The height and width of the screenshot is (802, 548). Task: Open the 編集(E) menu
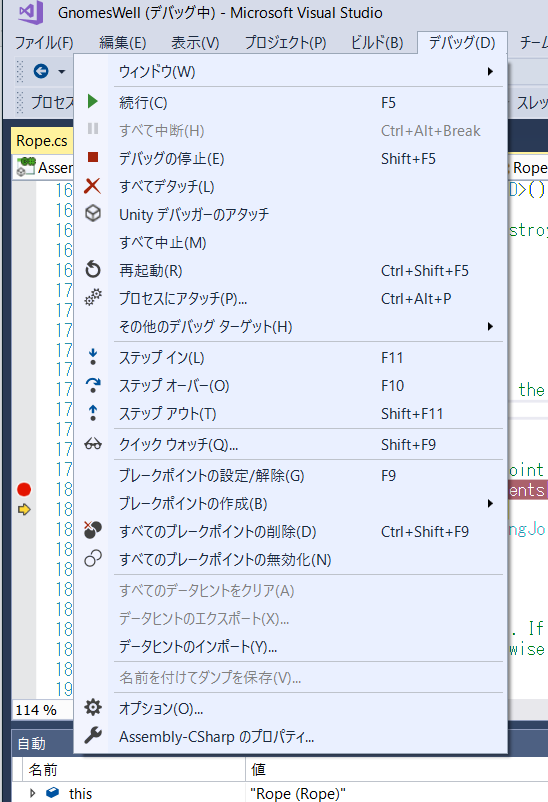point(123,42)
